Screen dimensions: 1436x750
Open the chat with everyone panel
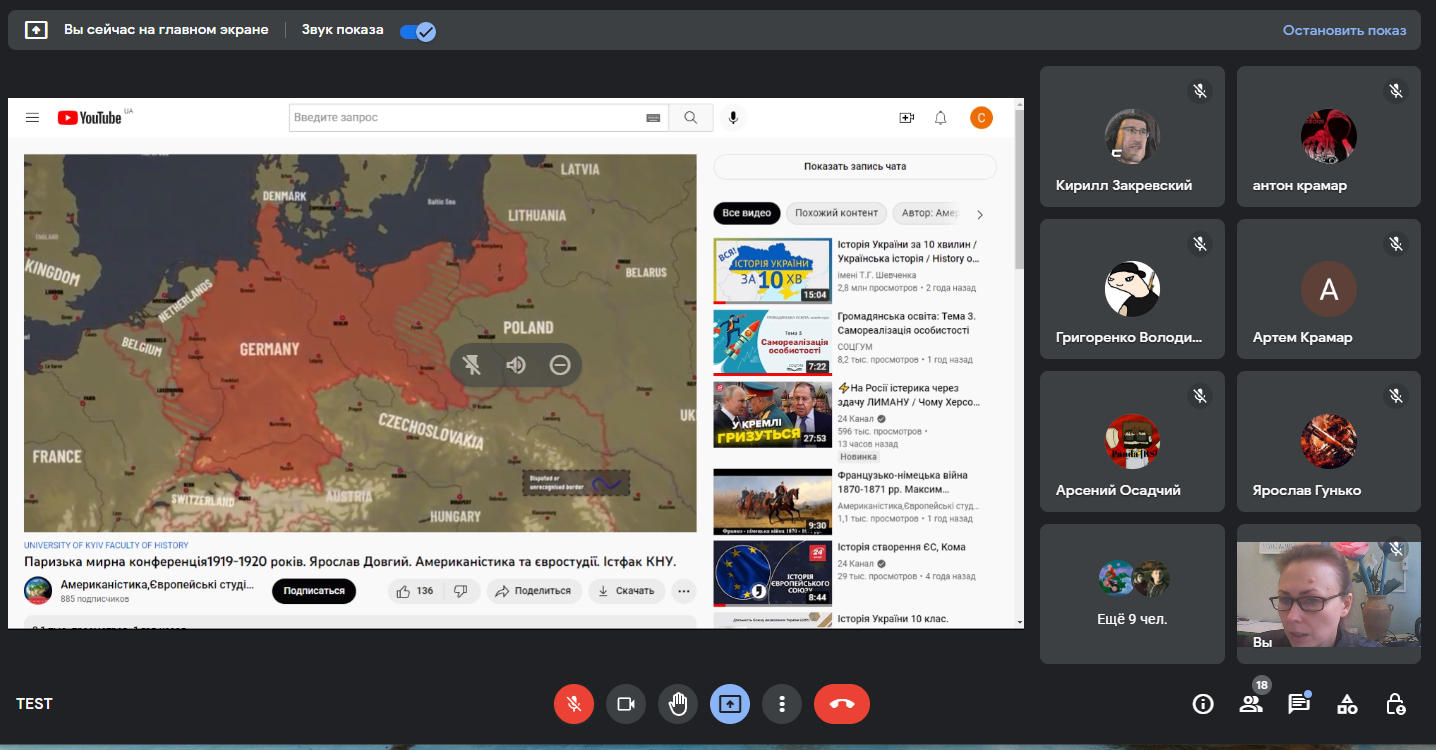point(1299,704)
